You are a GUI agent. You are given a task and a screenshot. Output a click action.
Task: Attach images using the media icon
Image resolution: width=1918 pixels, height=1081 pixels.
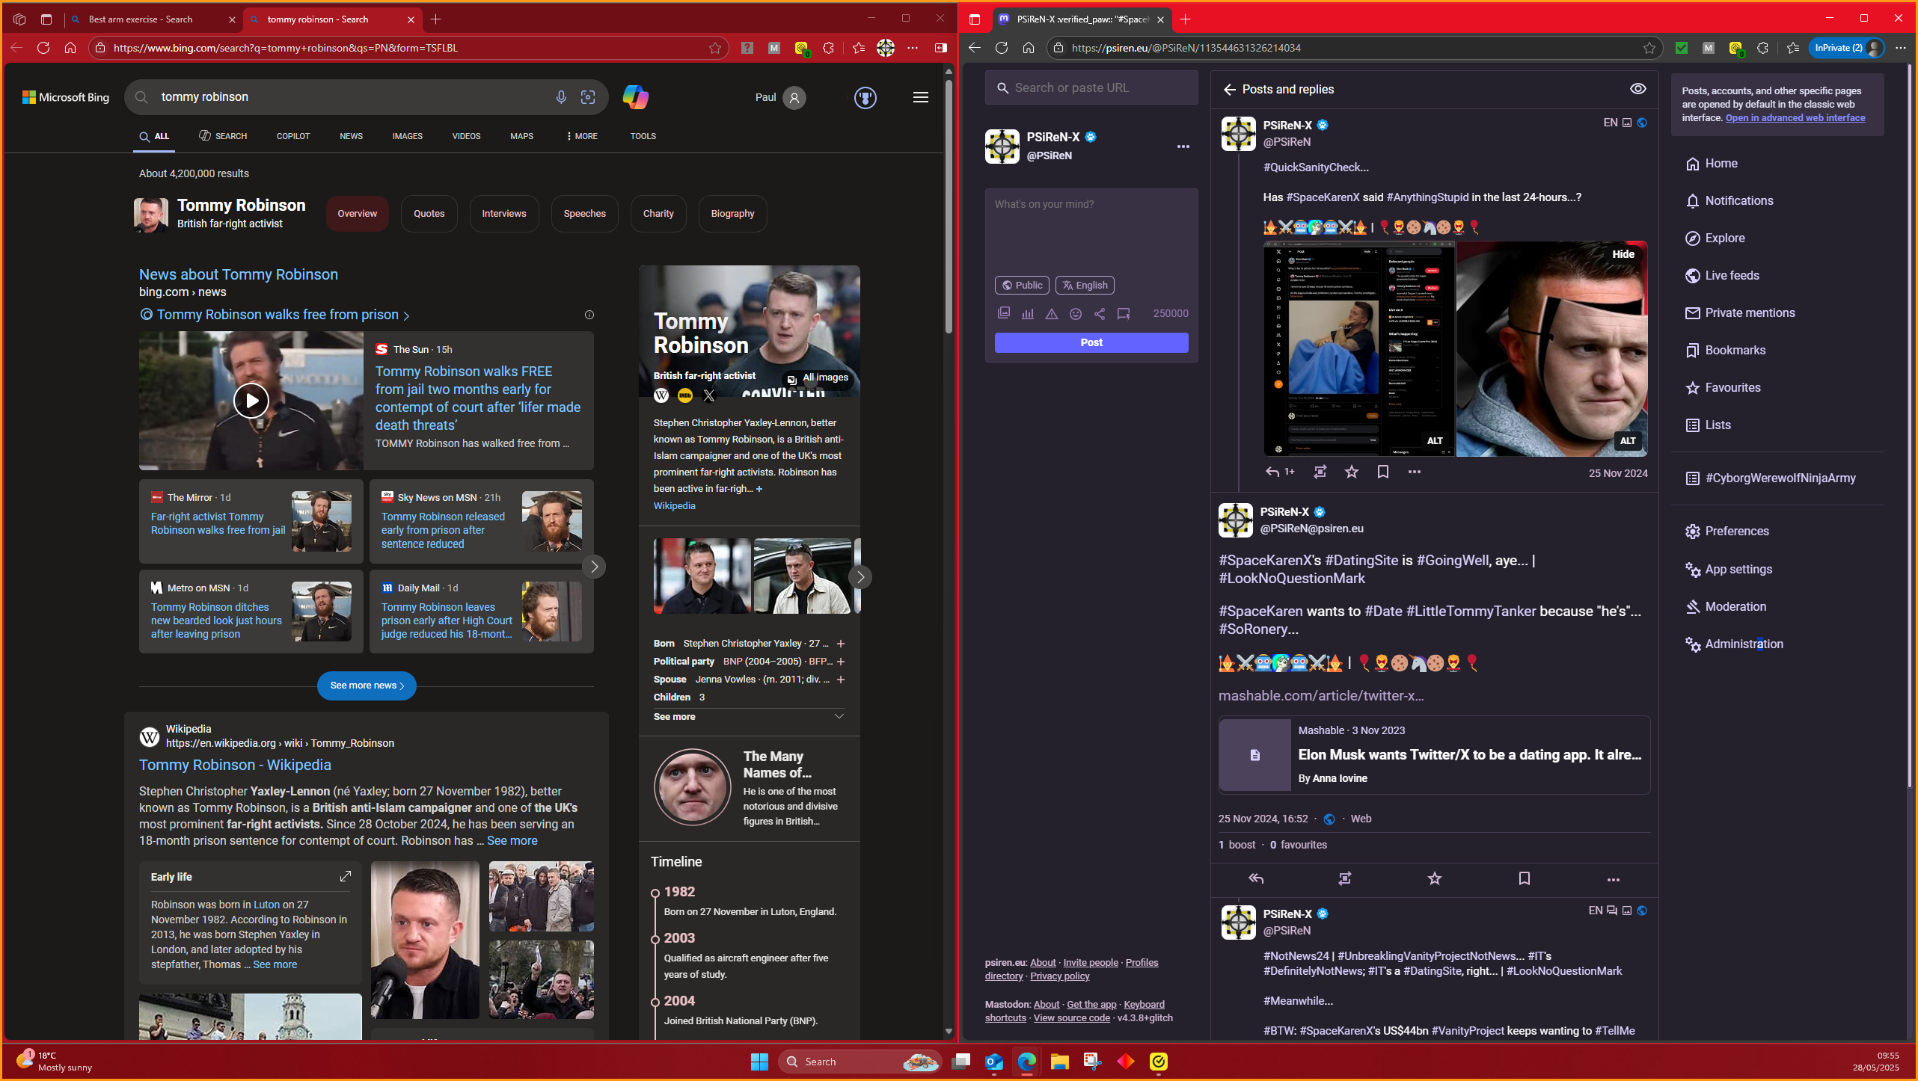[x=1003, y=314]
